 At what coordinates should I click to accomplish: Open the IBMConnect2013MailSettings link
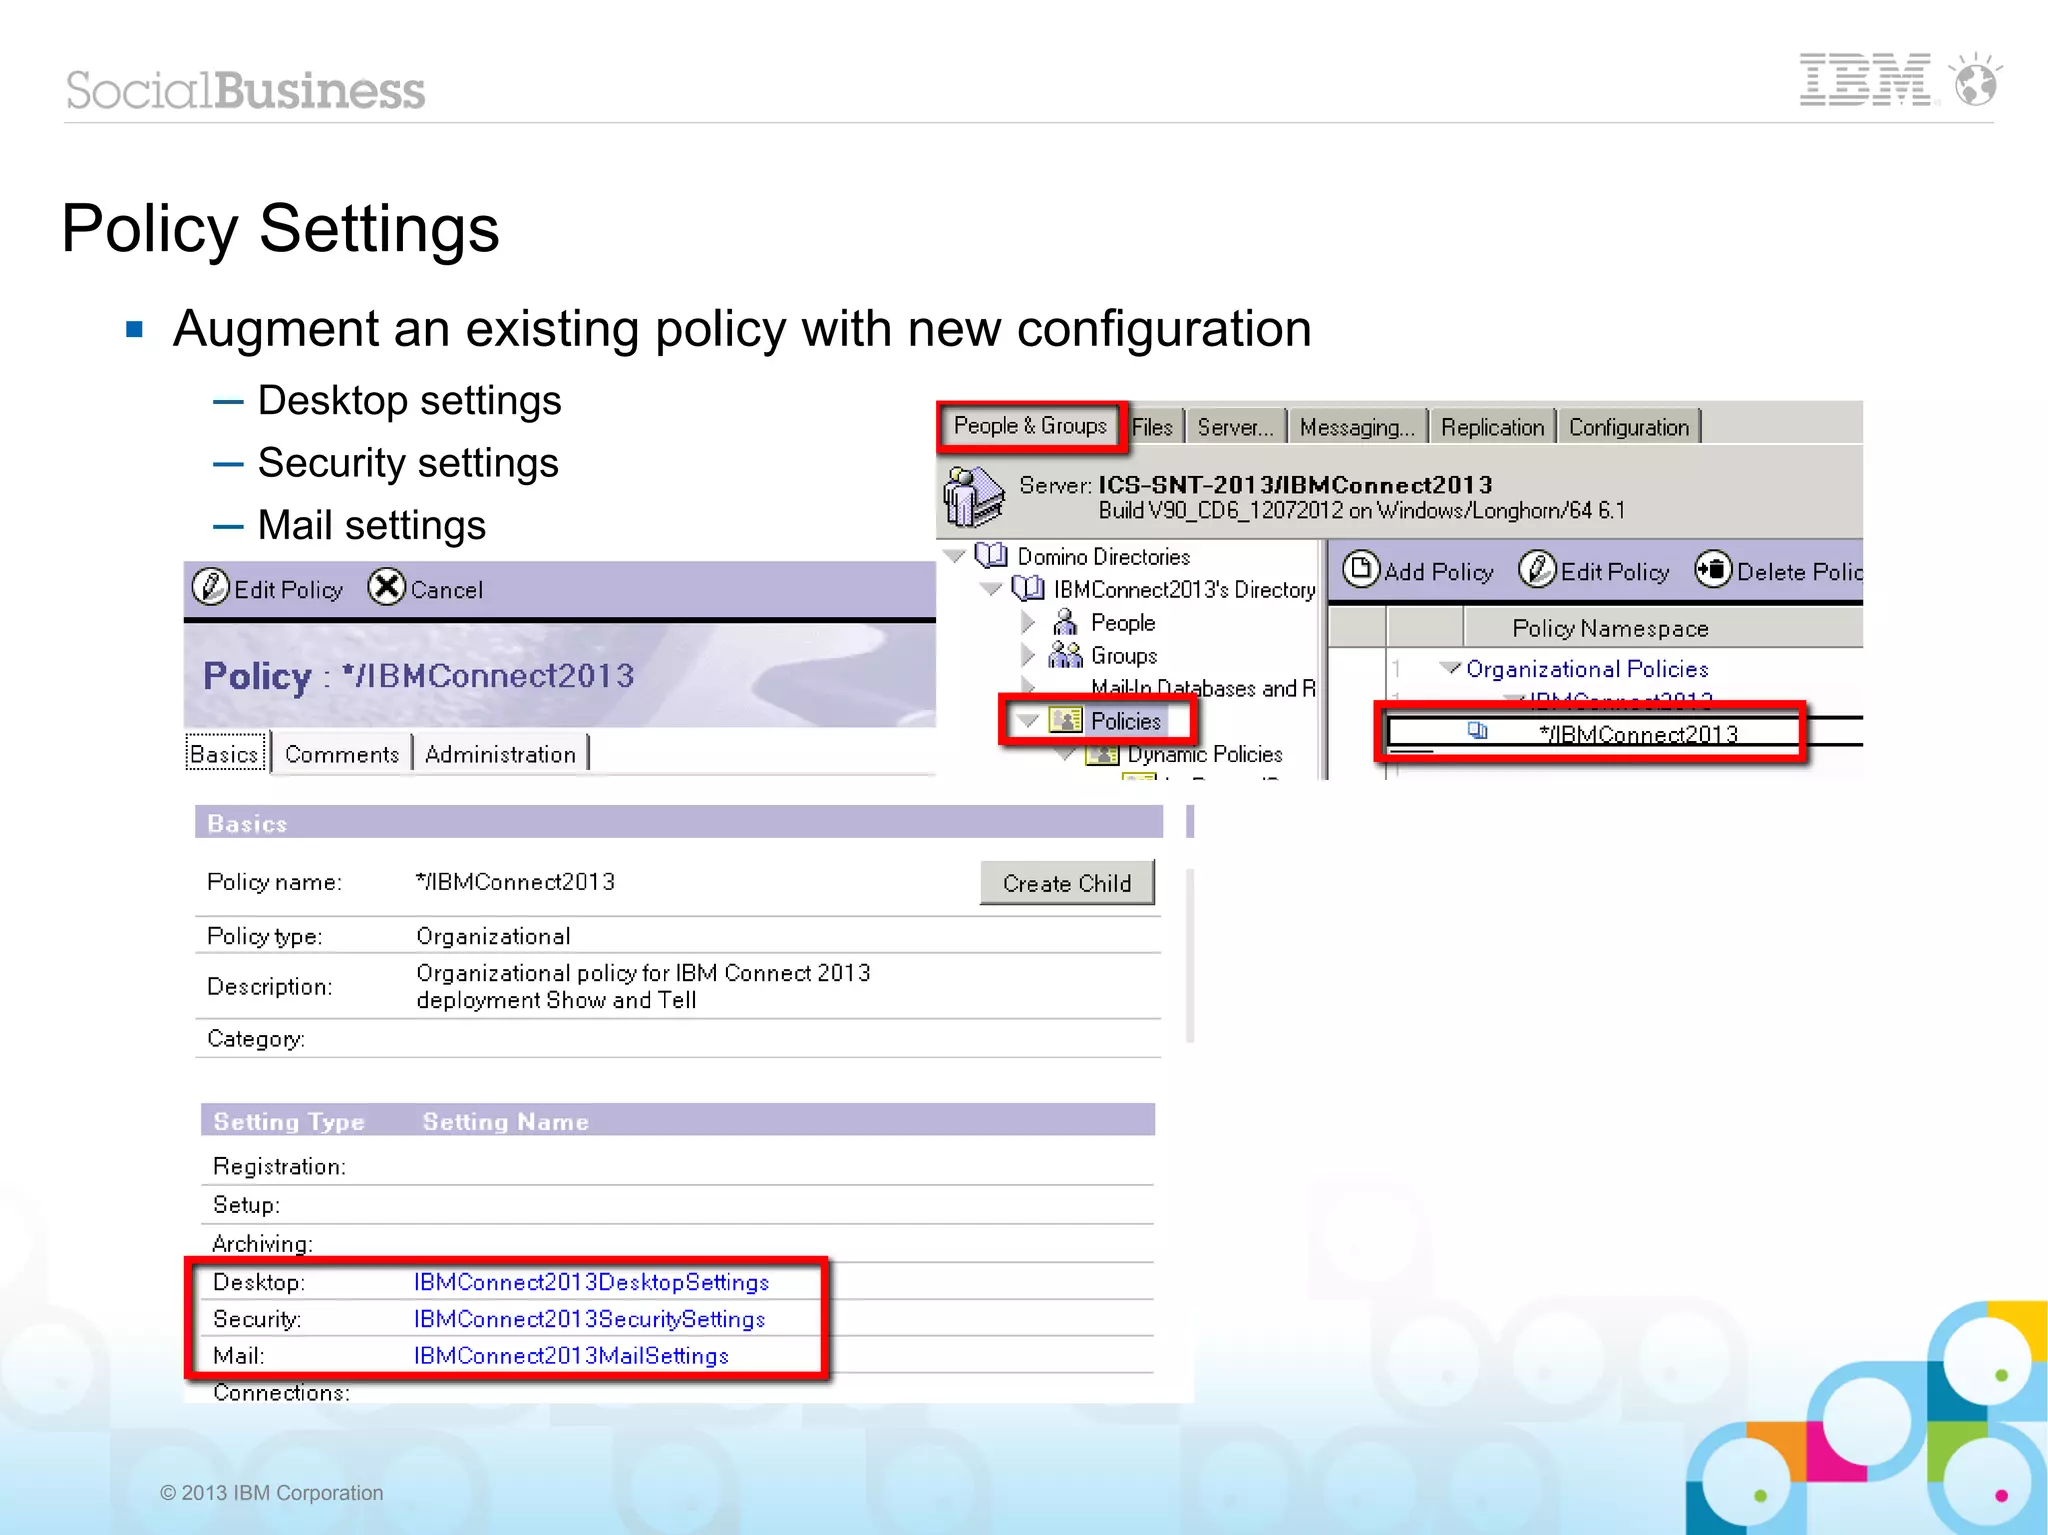coord(571,1356)
